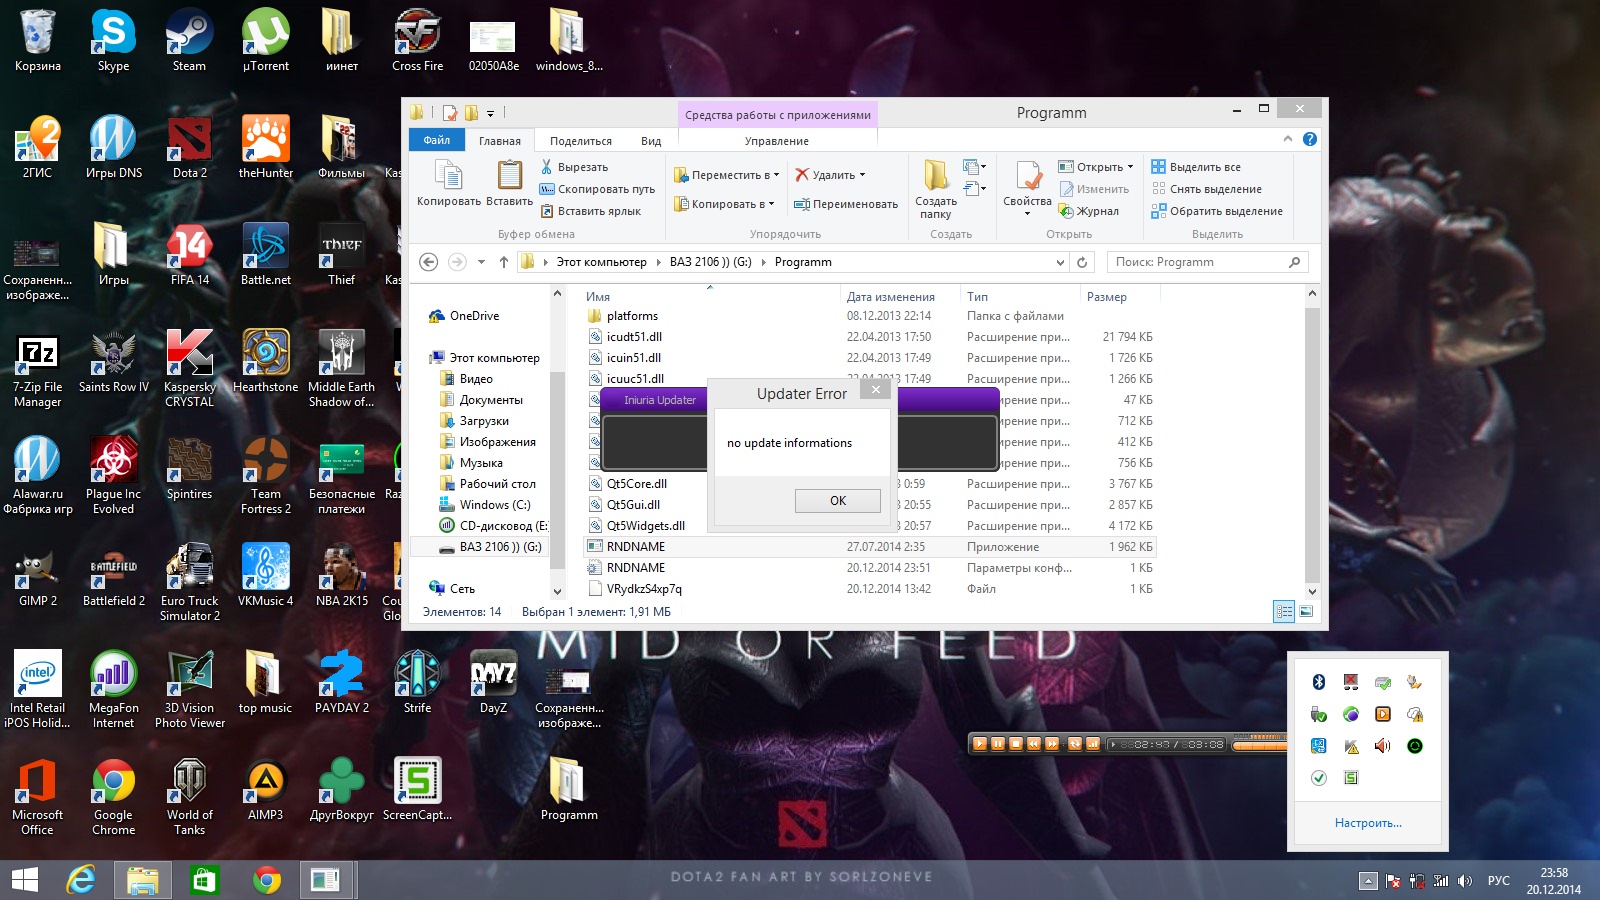
Task: Click Журнал in the ribbon
Action: tap(1089, 211)
